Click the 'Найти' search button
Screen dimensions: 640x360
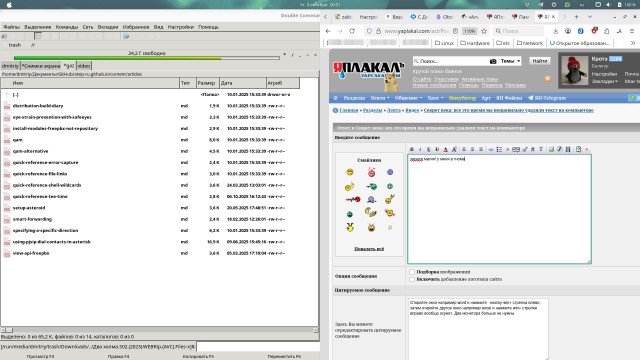point(540,61)
